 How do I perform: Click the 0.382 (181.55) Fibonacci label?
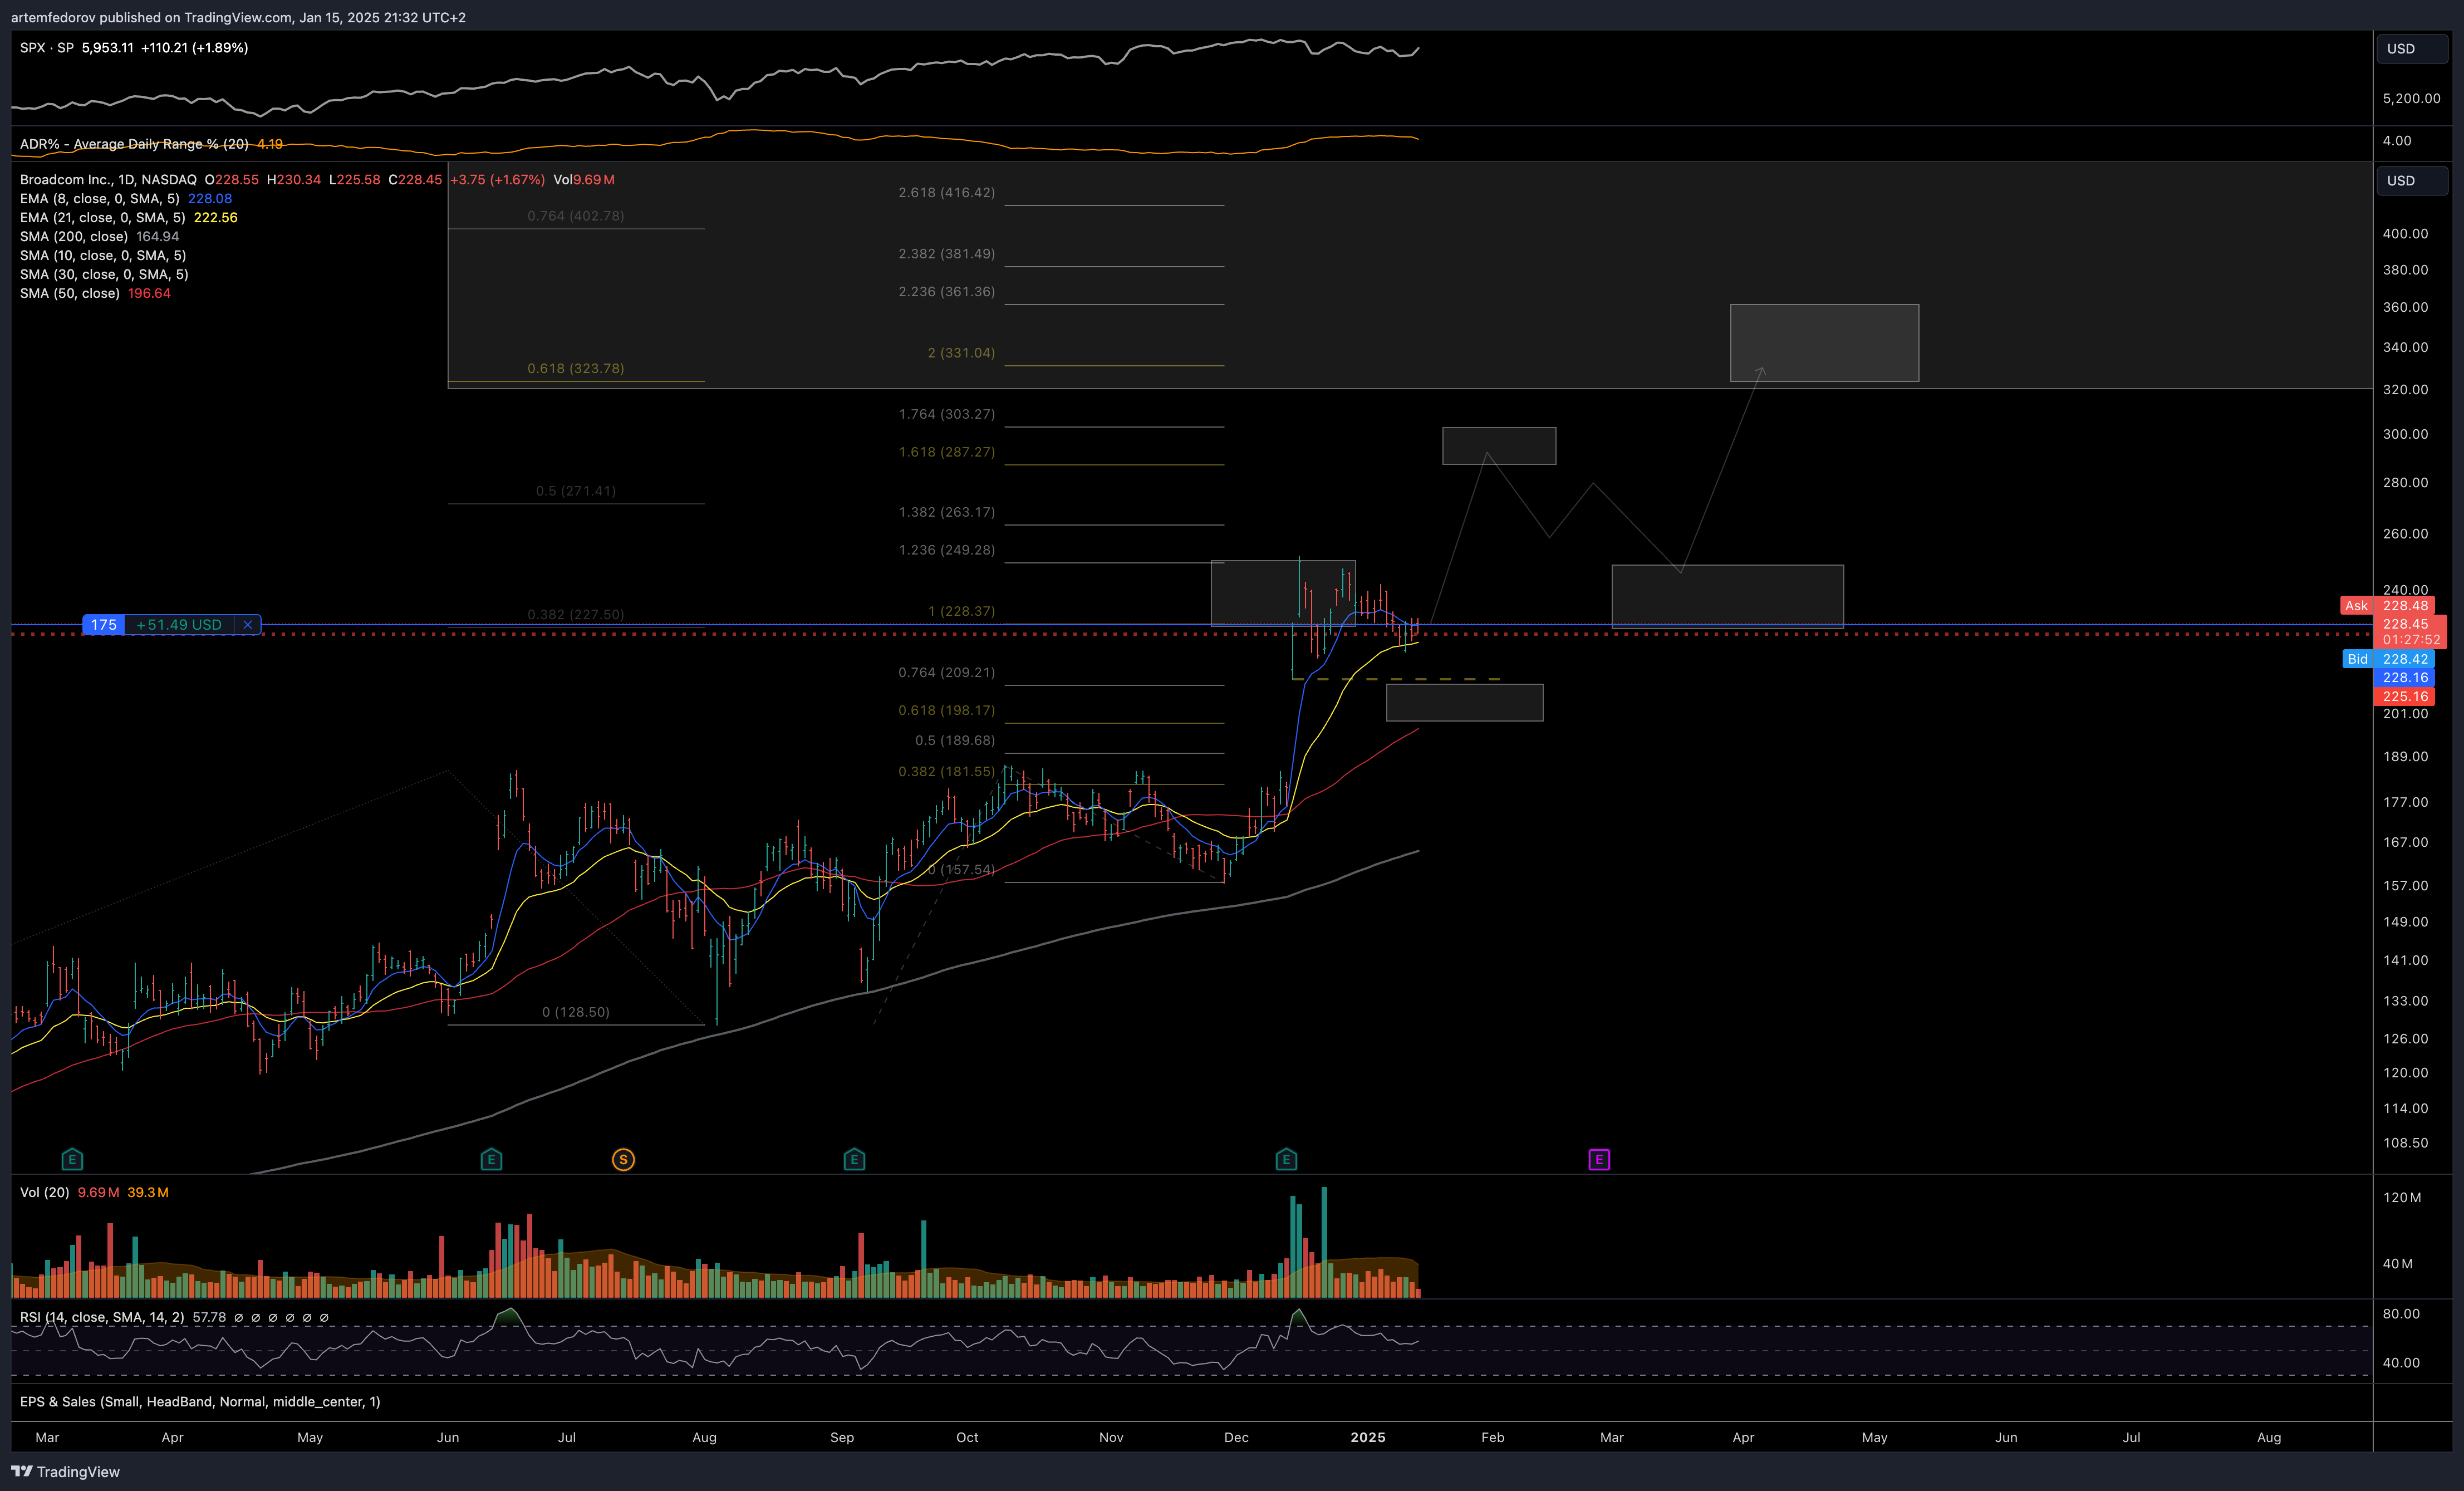pos(946,771)
